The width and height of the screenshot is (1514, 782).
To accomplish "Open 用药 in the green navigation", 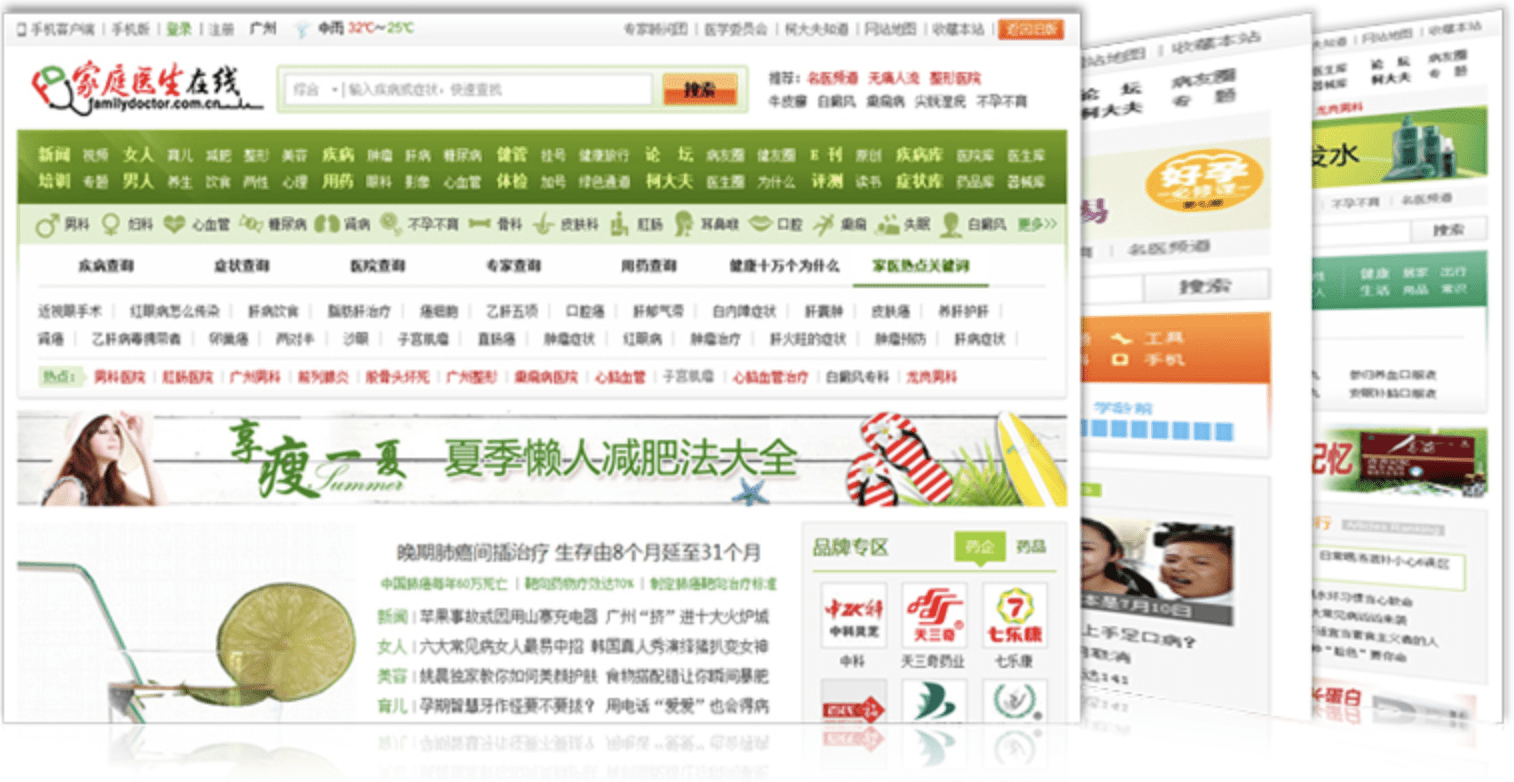I will (338, 182).
